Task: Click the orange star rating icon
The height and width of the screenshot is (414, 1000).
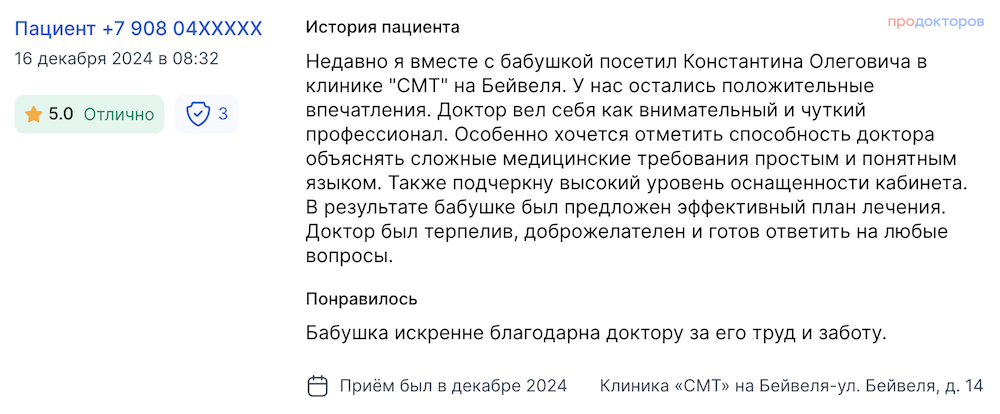Action: (33, 114)
